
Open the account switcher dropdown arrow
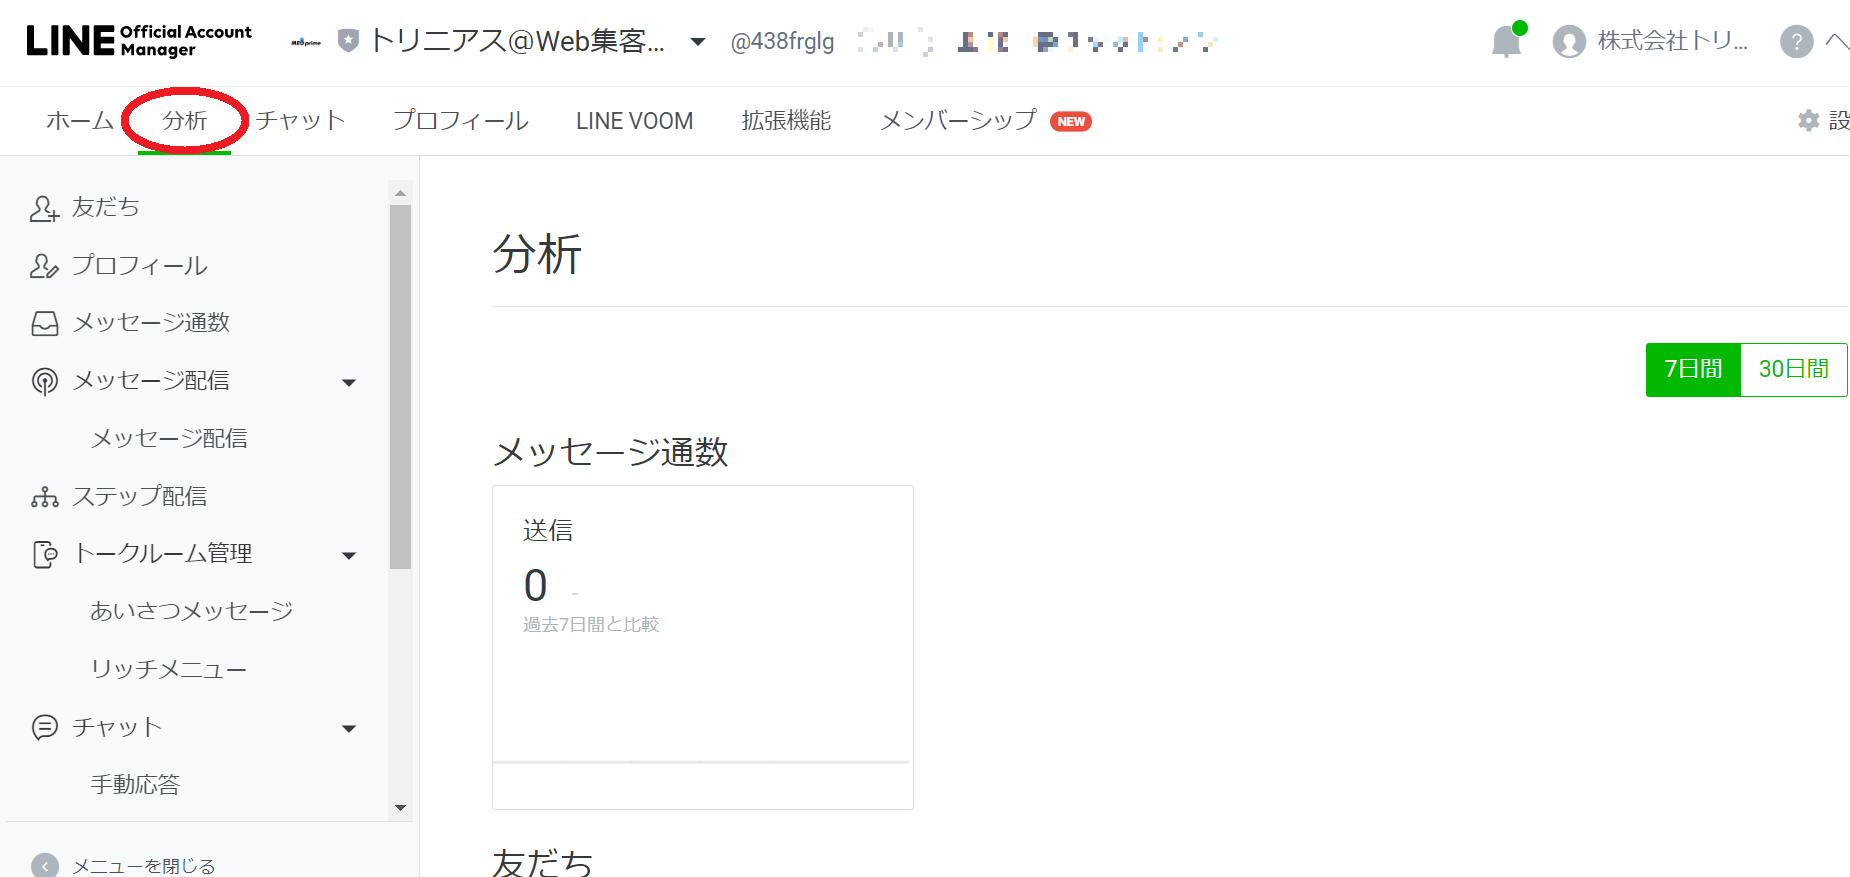[698, 42]
